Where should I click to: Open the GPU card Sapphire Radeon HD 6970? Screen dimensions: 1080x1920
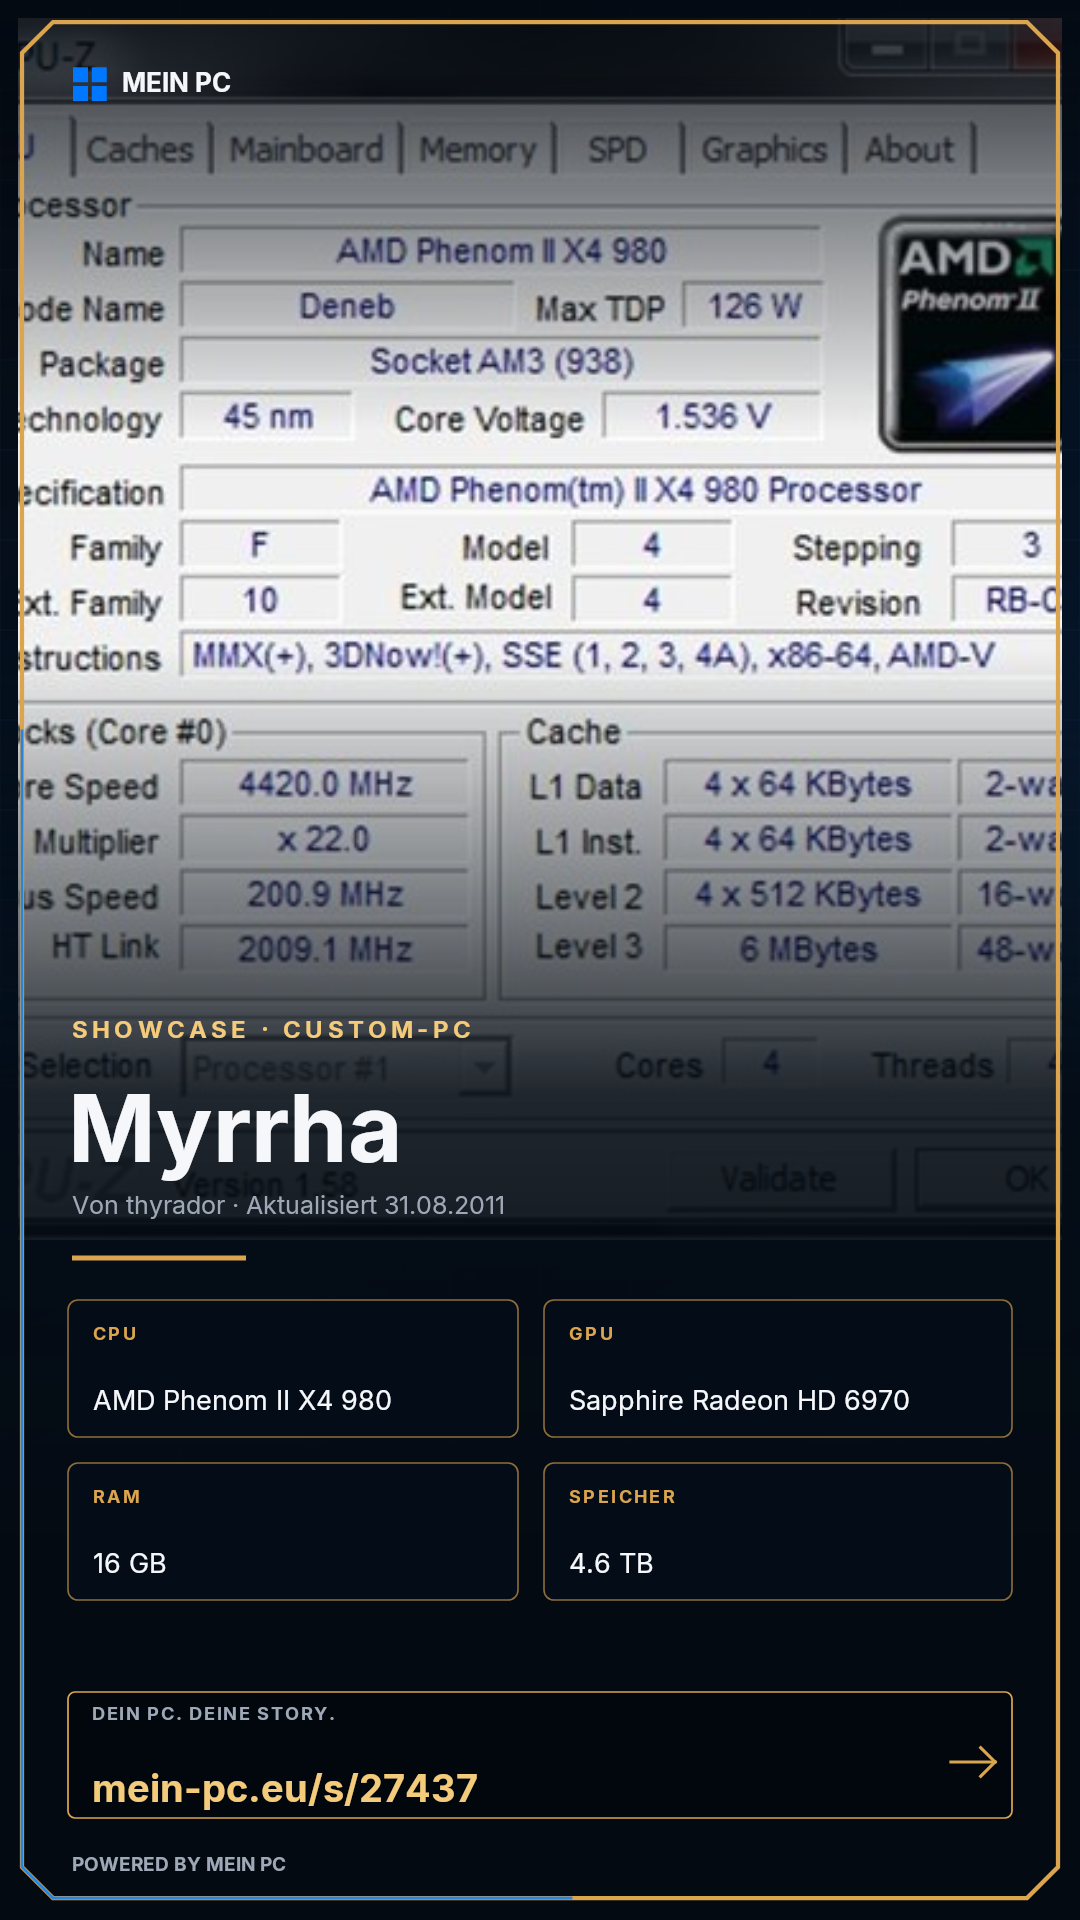tap(778, 1368)
